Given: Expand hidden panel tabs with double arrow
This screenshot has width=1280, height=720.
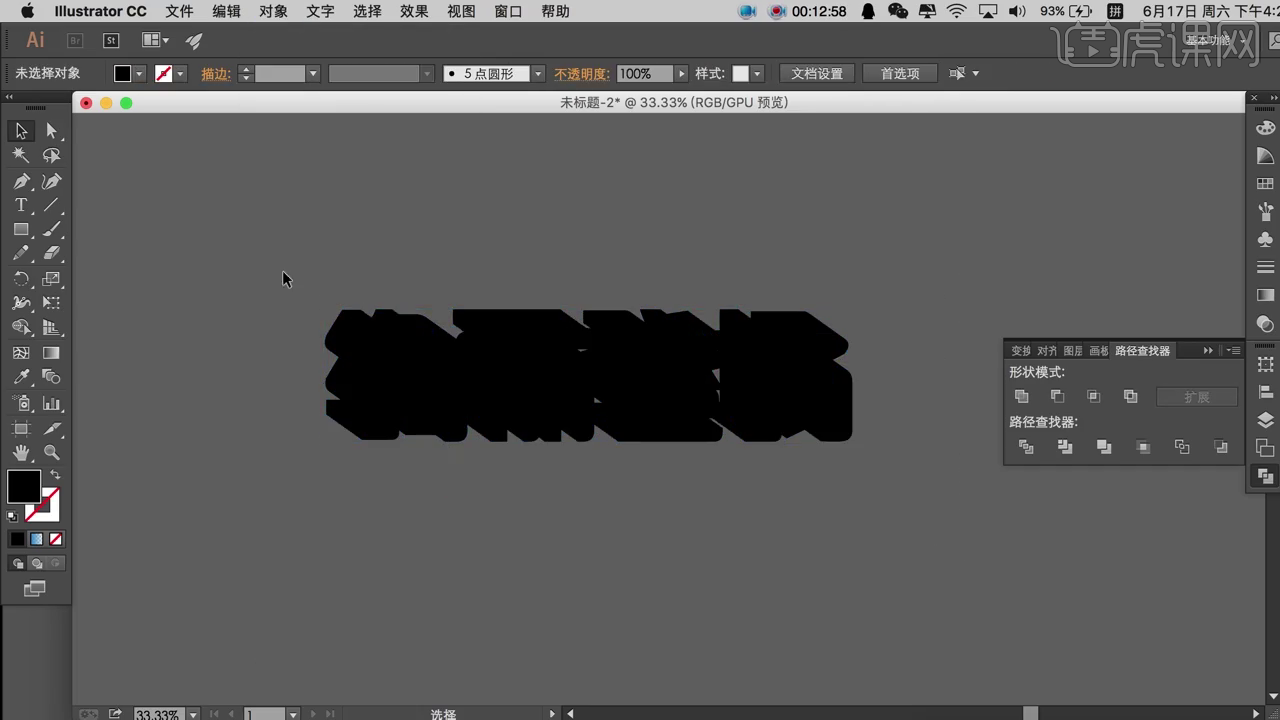Looking at the screenshot, I should pyautogui.click(x=1208, y=351).
